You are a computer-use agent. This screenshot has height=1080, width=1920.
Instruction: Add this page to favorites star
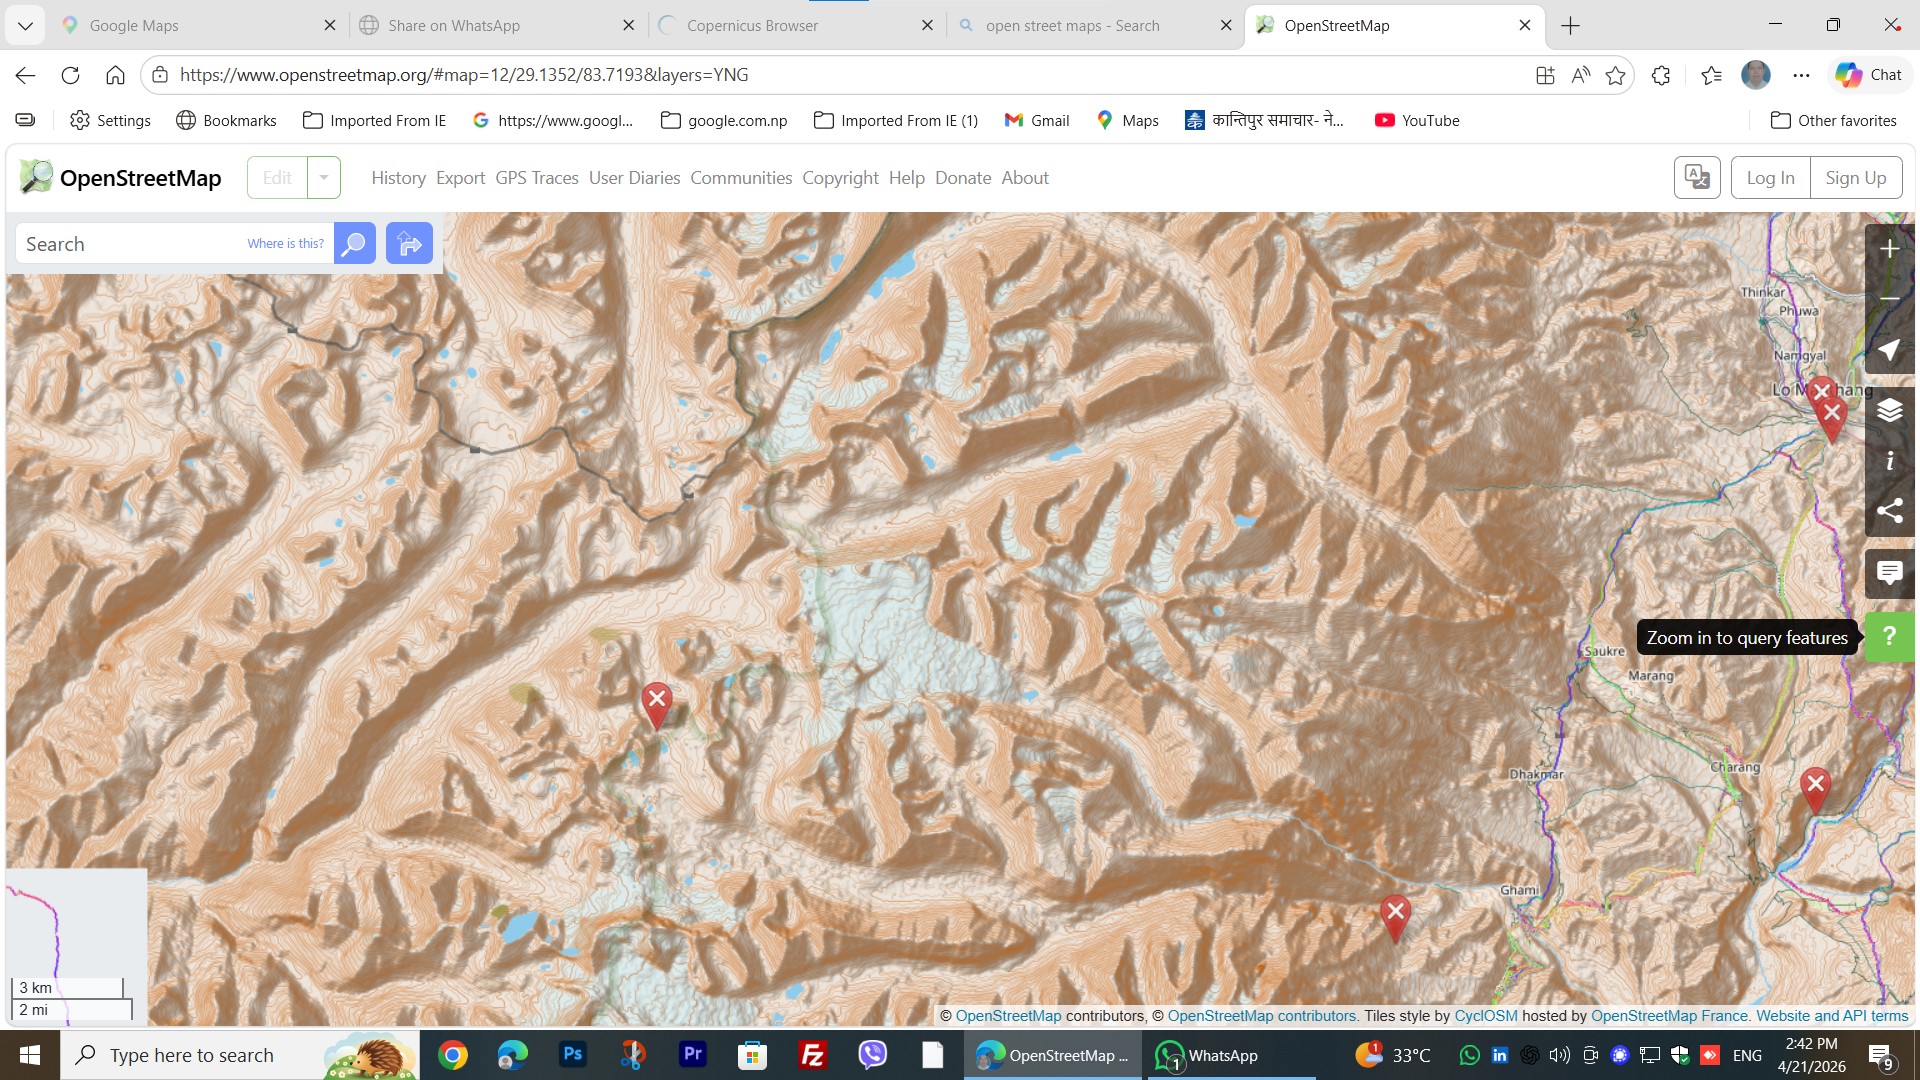click(x=1615, y=75)
